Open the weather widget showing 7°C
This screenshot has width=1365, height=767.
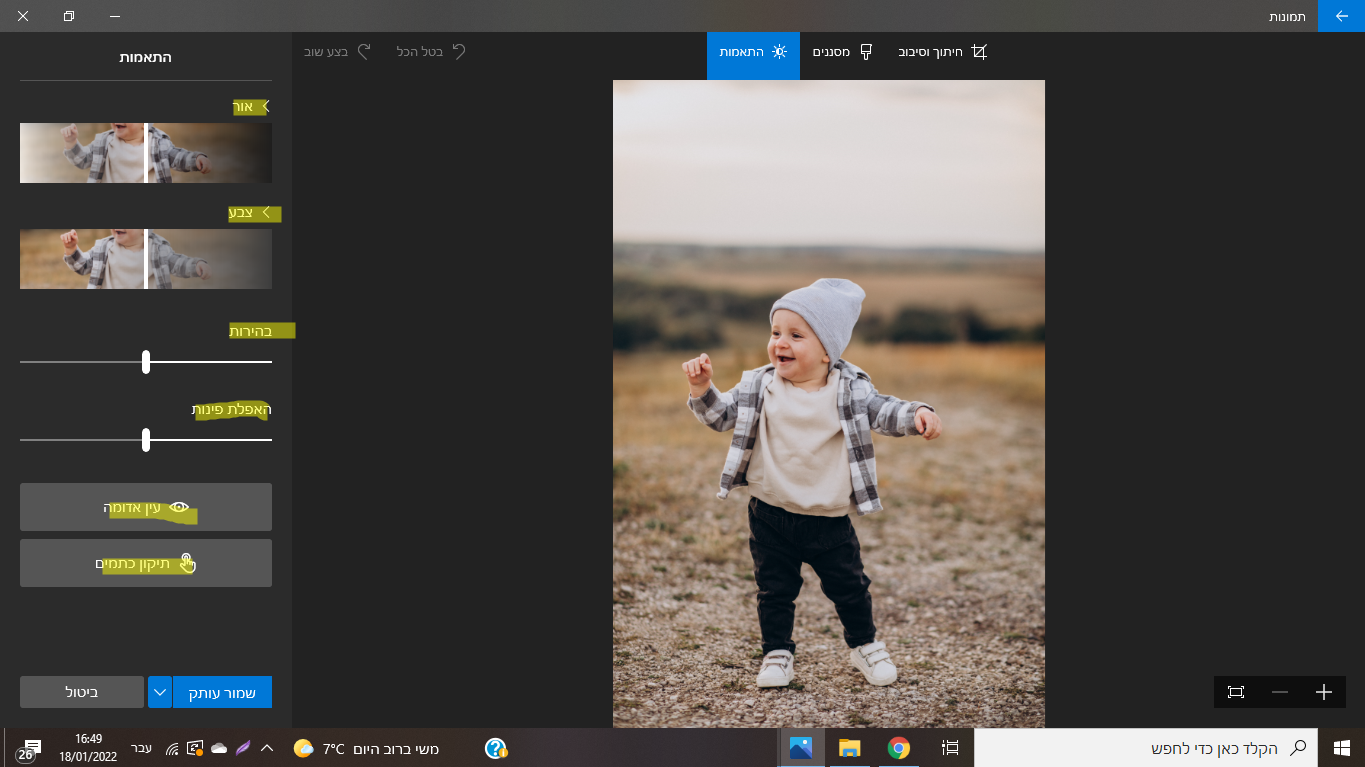click(366, 748)
